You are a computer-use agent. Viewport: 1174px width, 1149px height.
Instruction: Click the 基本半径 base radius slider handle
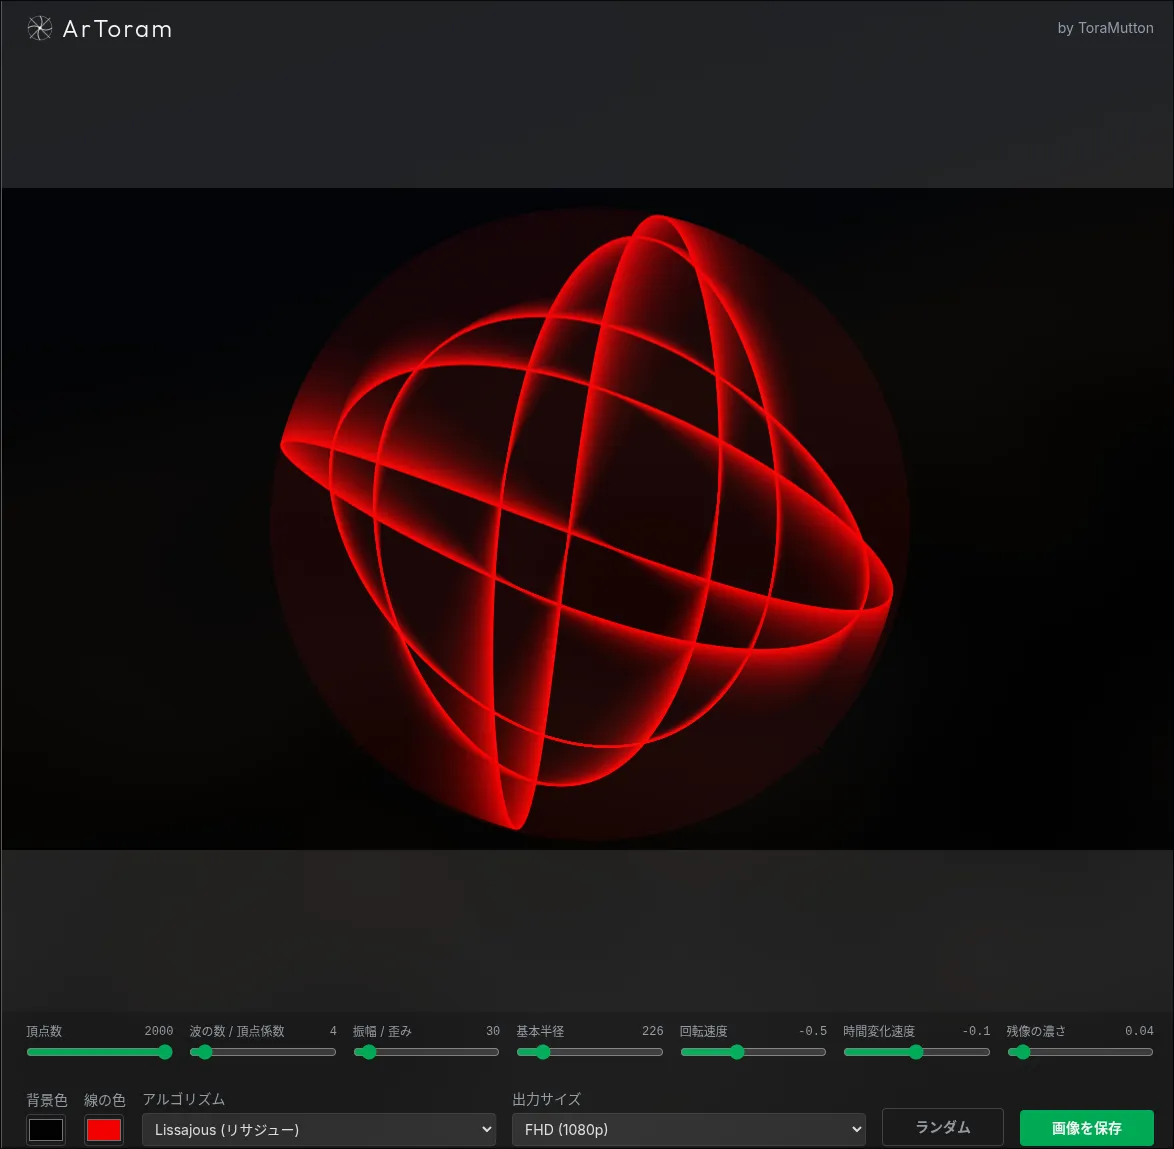543,1052
